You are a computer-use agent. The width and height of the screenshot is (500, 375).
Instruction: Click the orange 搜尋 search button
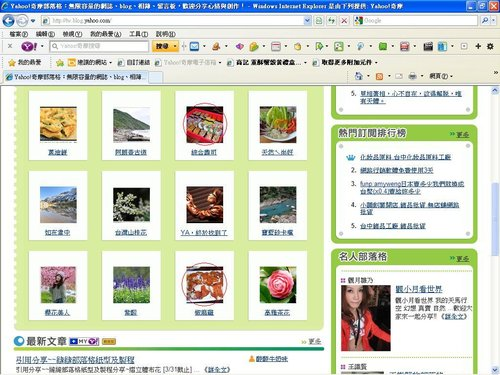[x=162, y=46]
